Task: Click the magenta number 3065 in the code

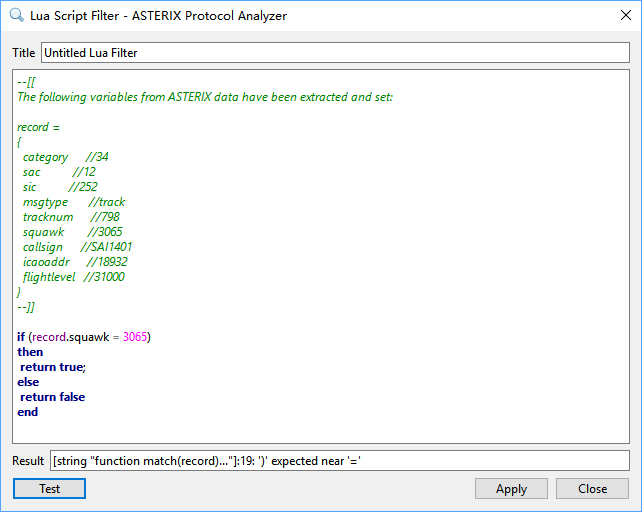Action: tap(135, 337)
